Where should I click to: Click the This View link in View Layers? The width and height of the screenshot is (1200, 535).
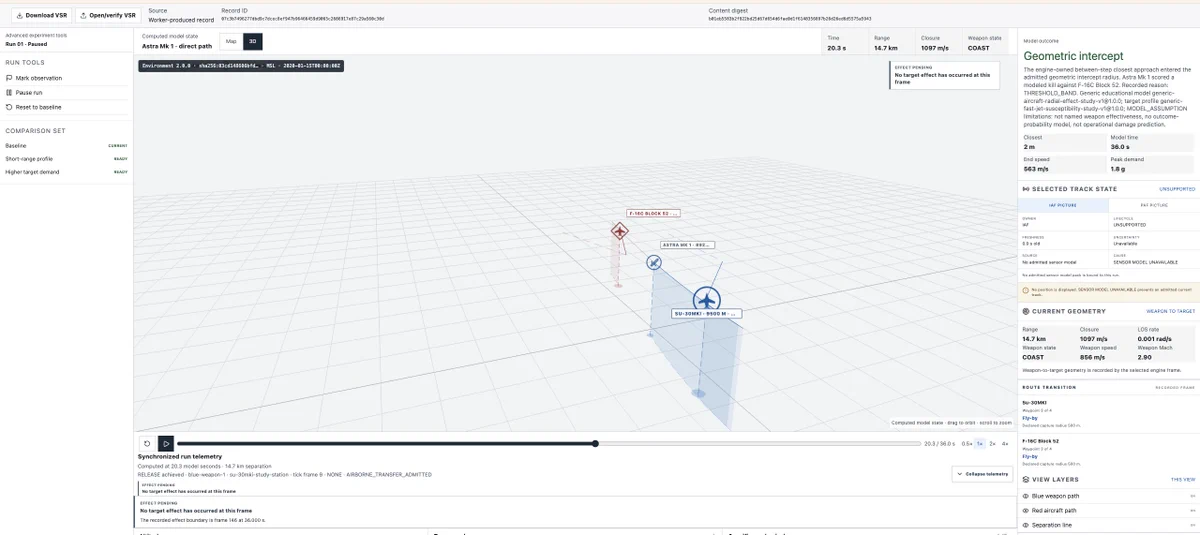point(1183,480)
